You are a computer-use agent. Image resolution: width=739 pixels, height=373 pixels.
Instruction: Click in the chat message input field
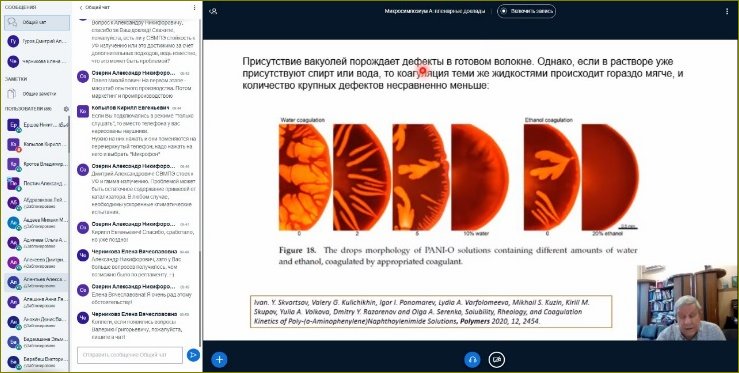click(x=130, y=355)
